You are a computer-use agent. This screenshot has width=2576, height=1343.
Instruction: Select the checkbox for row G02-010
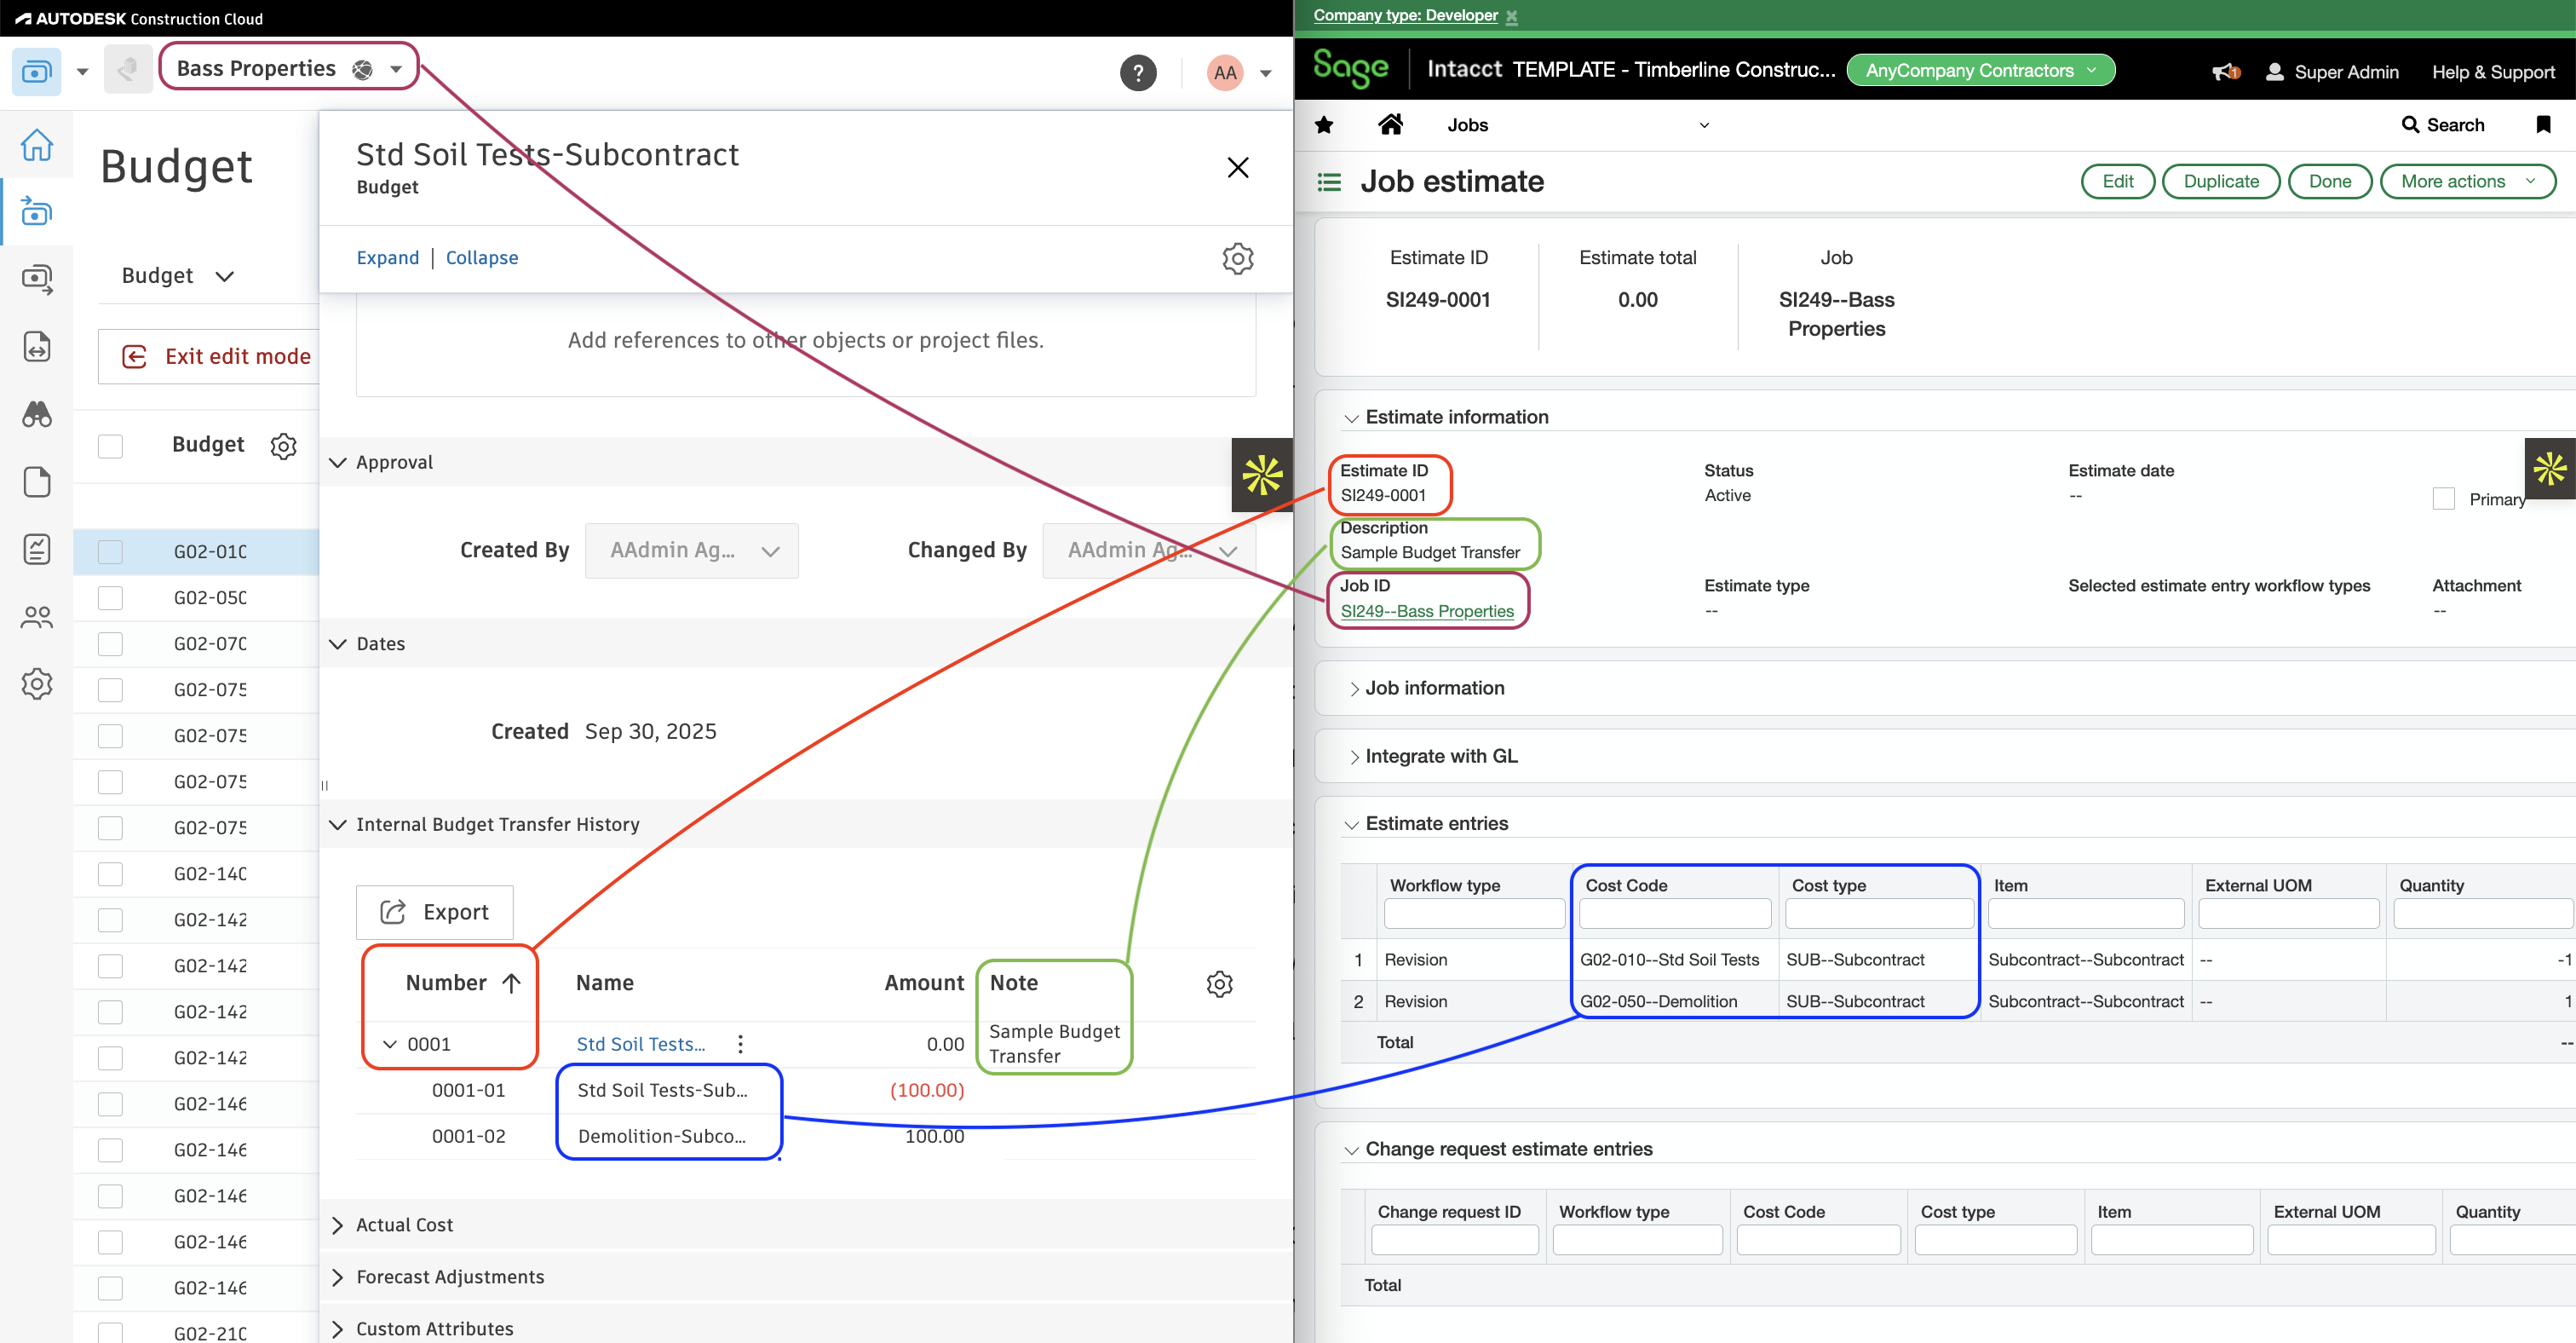[x=110, y=551]
